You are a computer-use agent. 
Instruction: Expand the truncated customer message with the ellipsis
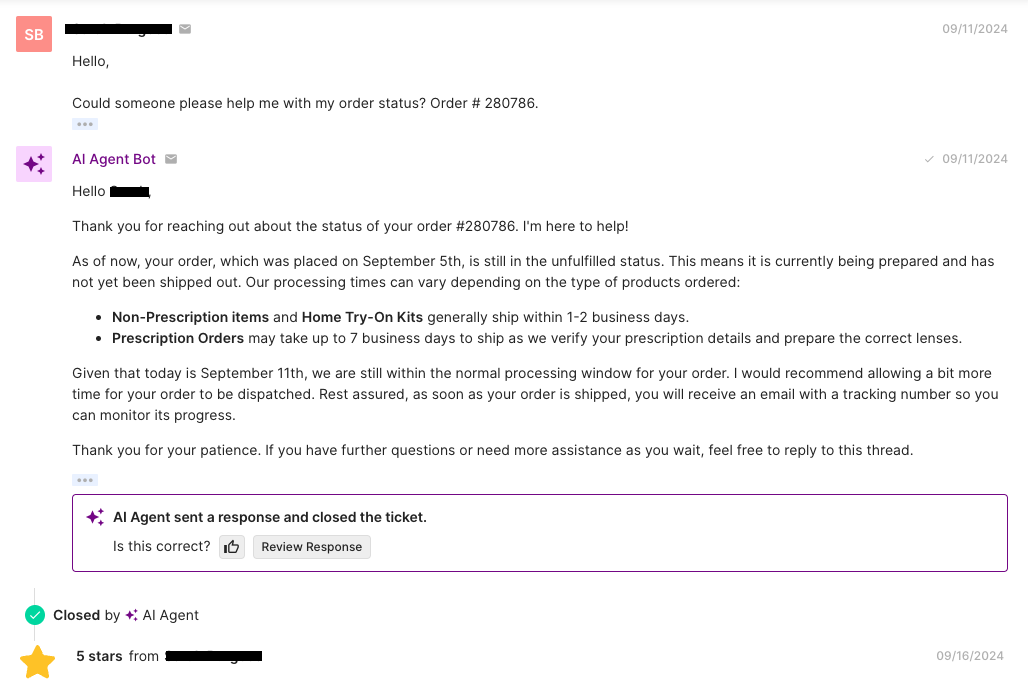tap(84, 123)
